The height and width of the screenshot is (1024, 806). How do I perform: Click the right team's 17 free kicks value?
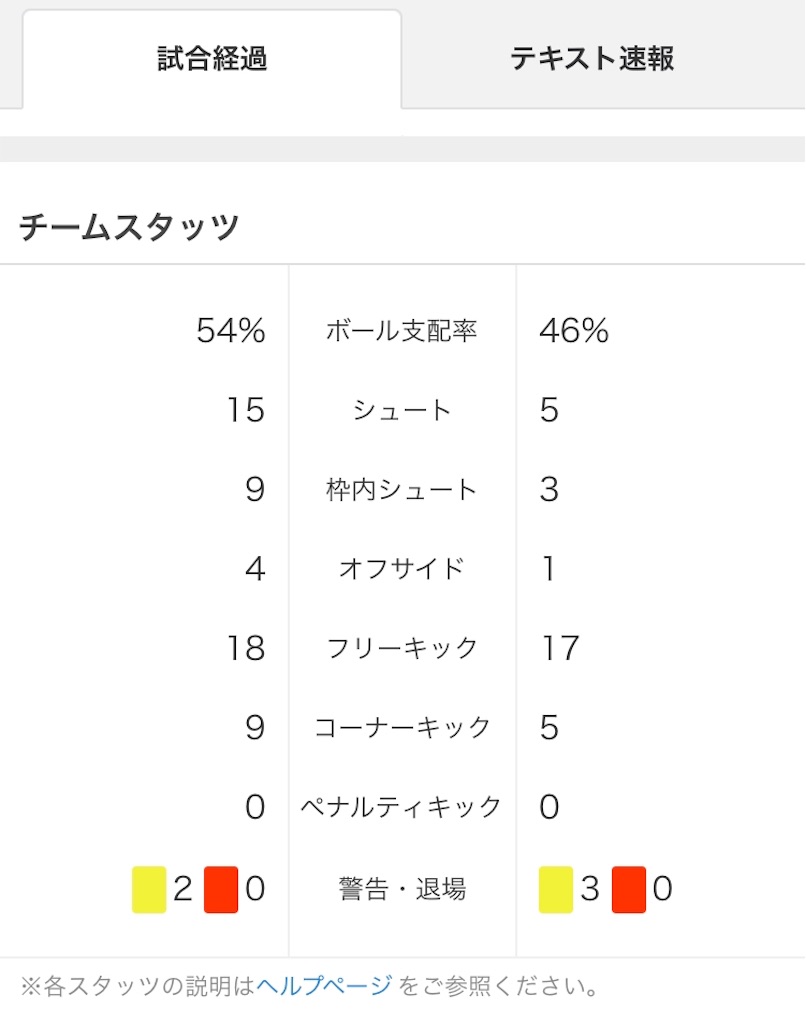tap(560, 648)
